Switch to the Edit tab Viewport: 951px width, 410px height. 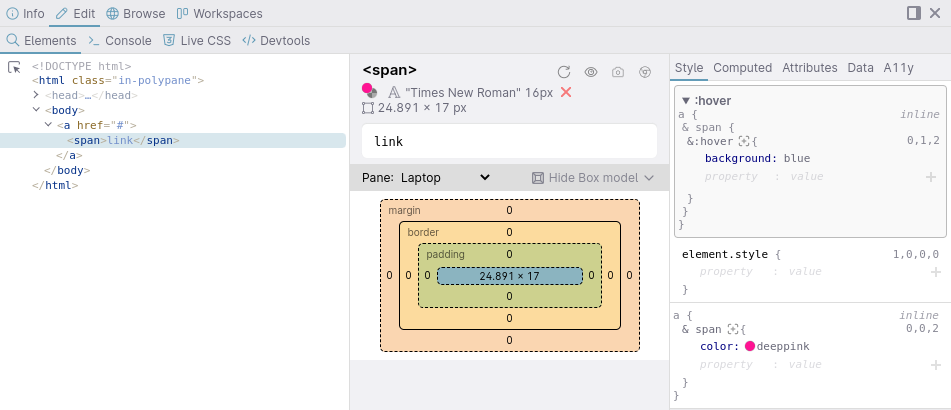(x=75, y=13)
